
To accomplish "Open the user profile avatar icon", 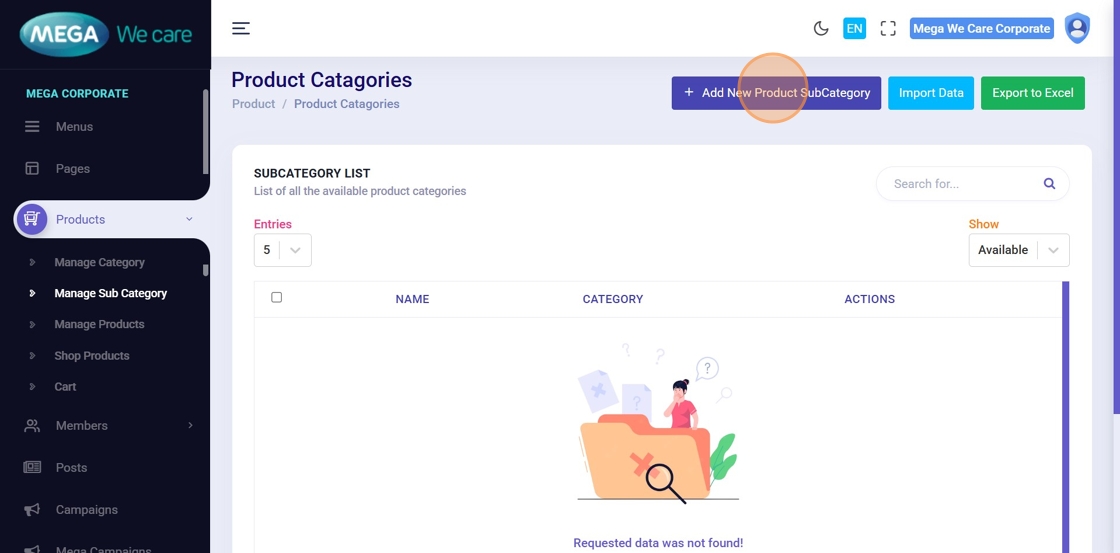I will [x=1077, y=28].
